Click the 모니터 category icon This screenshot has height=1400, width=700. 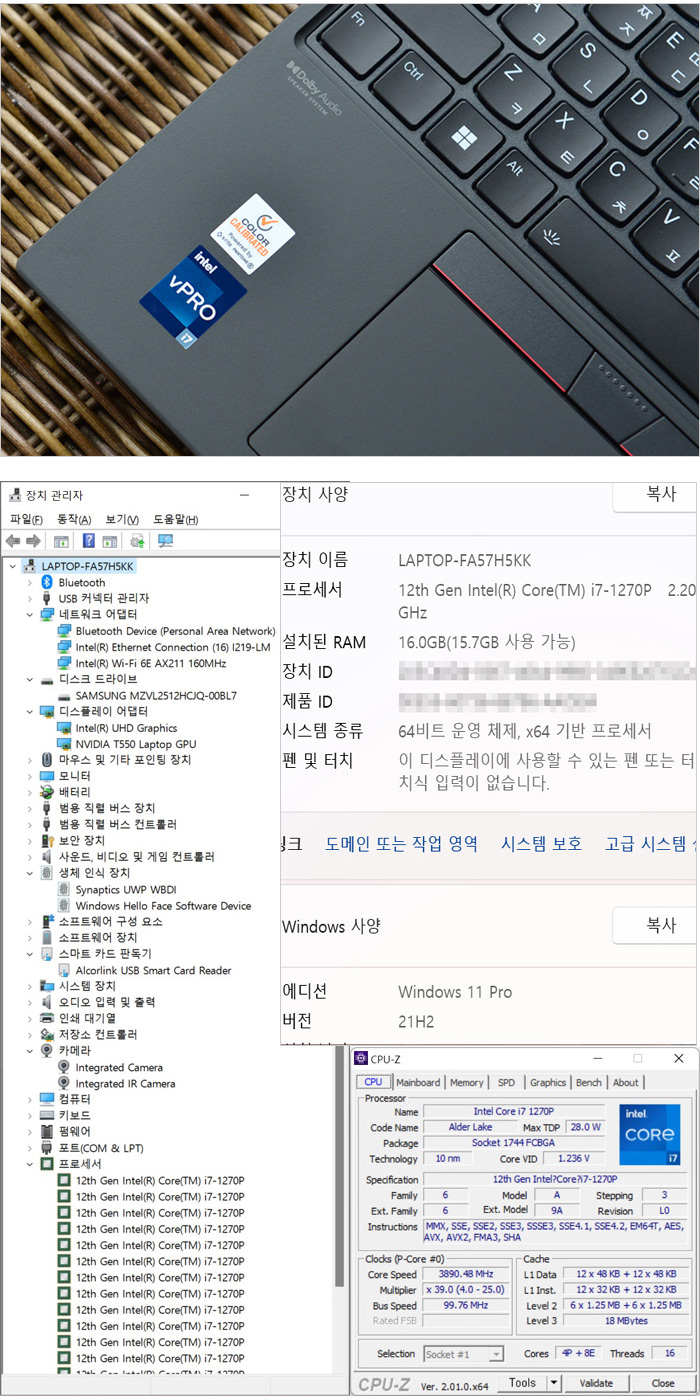(x=47, y=776)
